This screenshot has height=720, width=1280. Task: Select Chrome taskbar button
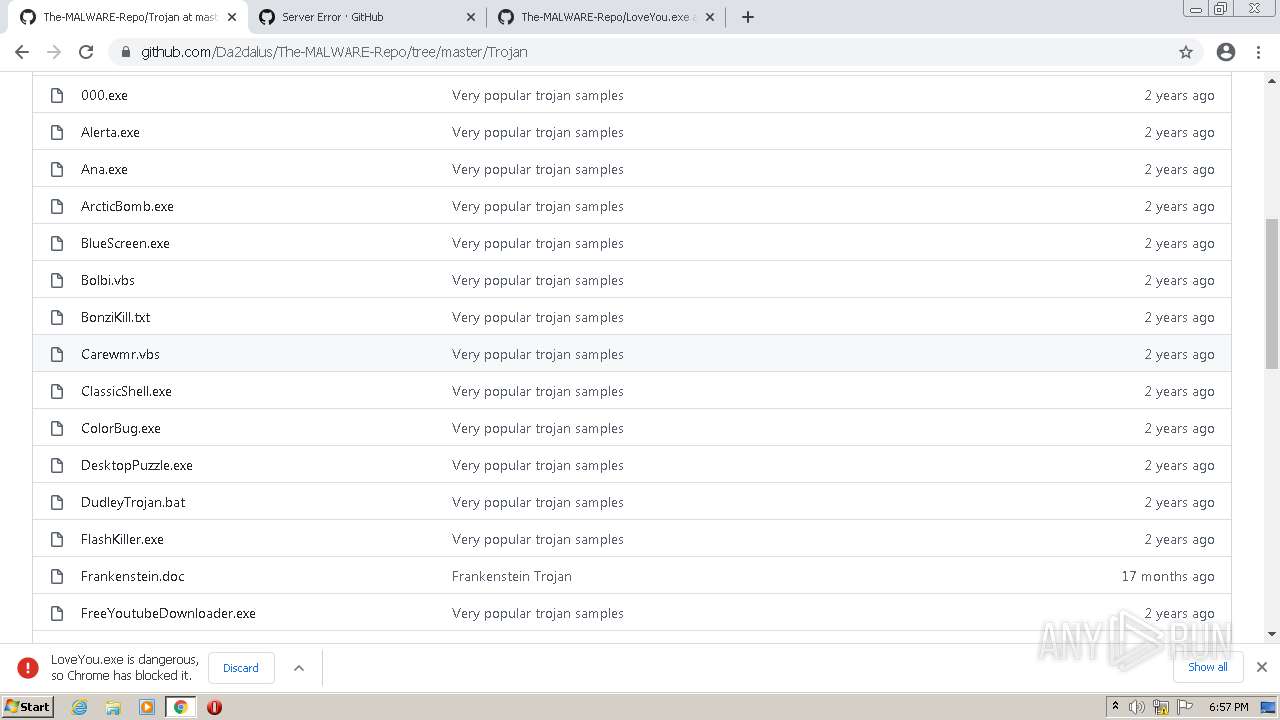[181, 707]
